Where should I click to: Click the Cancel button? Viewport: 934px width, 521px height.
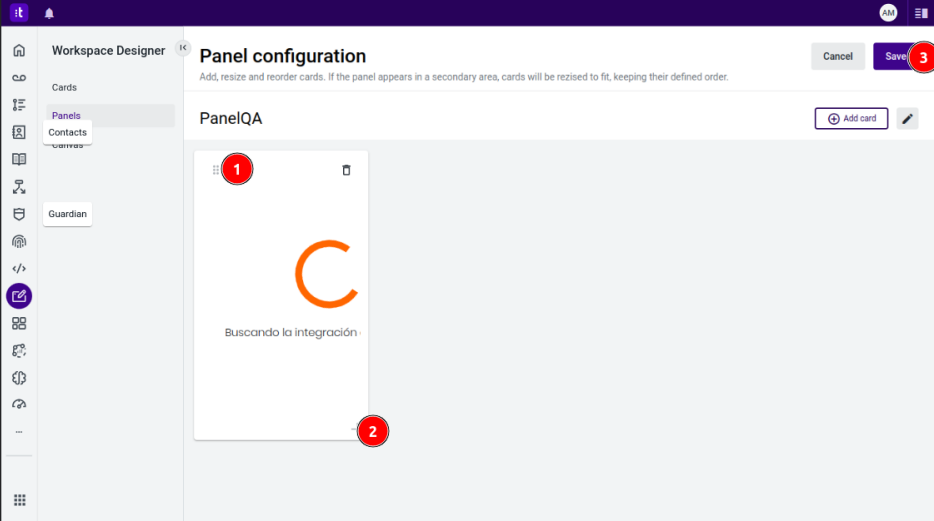(838, 57)
